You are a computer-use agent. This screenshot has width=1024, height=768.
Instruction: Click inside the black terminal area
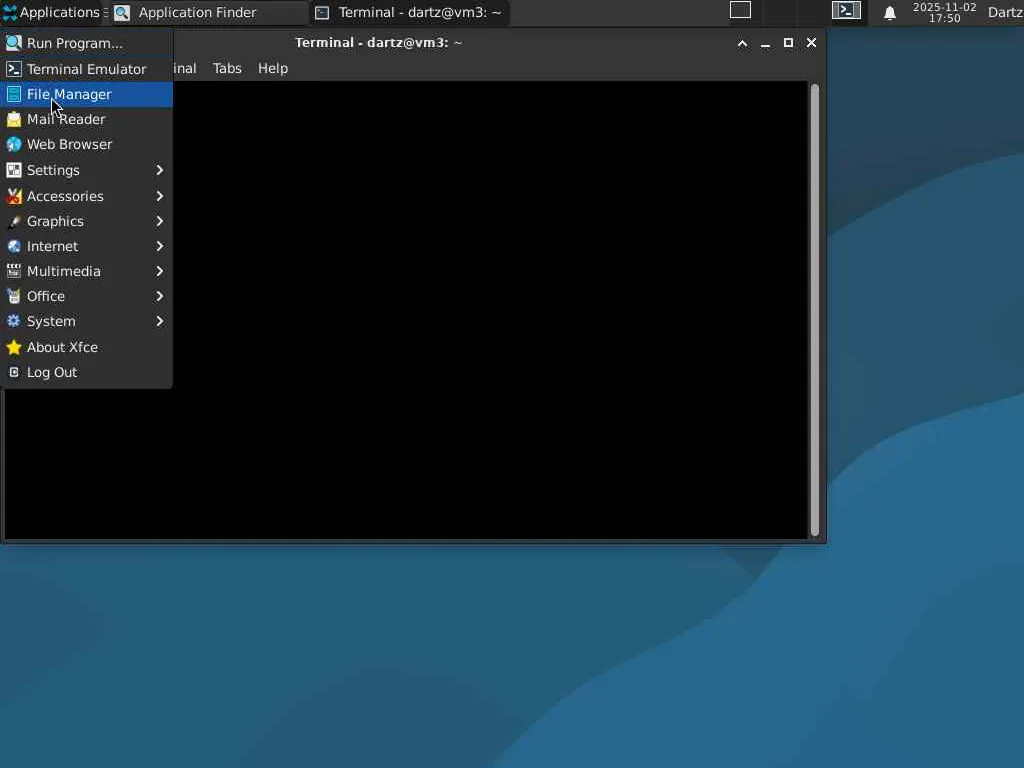490,310
